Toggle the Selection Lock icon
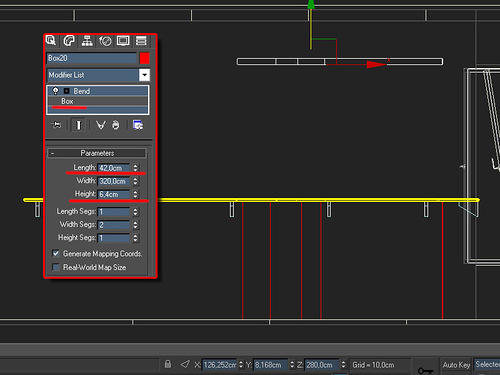 168,364
